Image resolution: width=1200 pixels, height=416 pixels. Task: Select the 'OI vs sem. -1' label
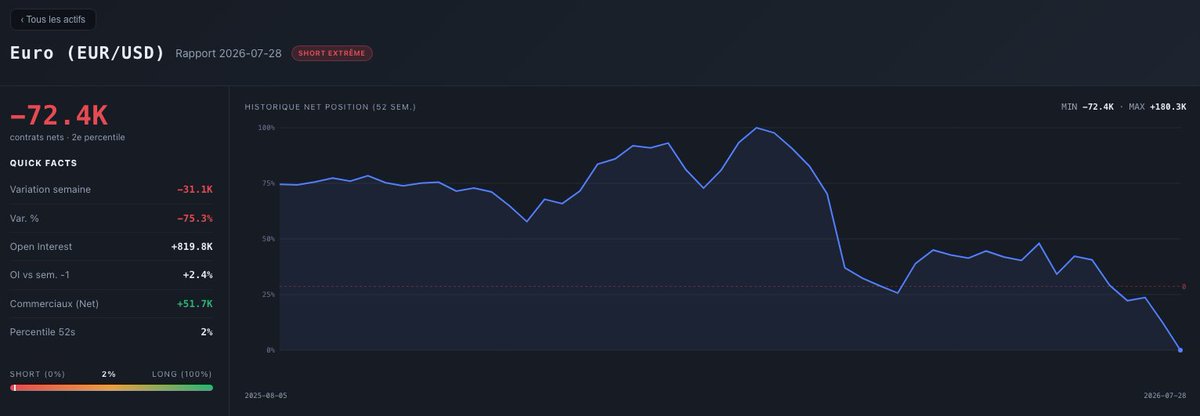(38, 274)
